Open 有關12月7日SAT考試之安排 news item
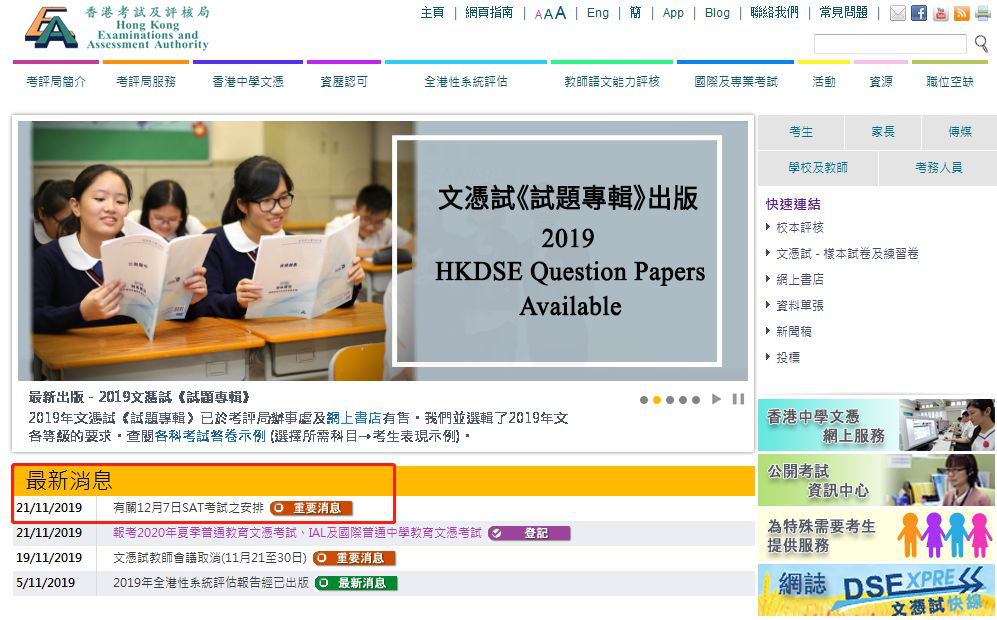997x620 pixels. 188,508
